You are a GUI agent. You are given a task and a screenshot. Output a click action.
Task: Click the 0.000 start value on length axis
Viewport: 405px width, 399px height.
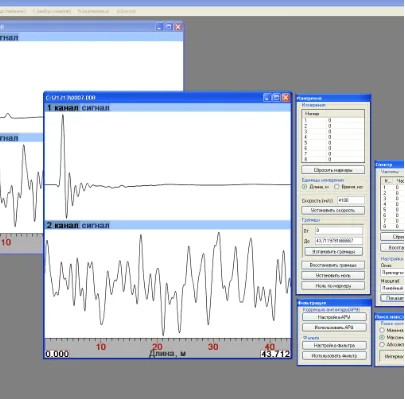click(57, 354)
